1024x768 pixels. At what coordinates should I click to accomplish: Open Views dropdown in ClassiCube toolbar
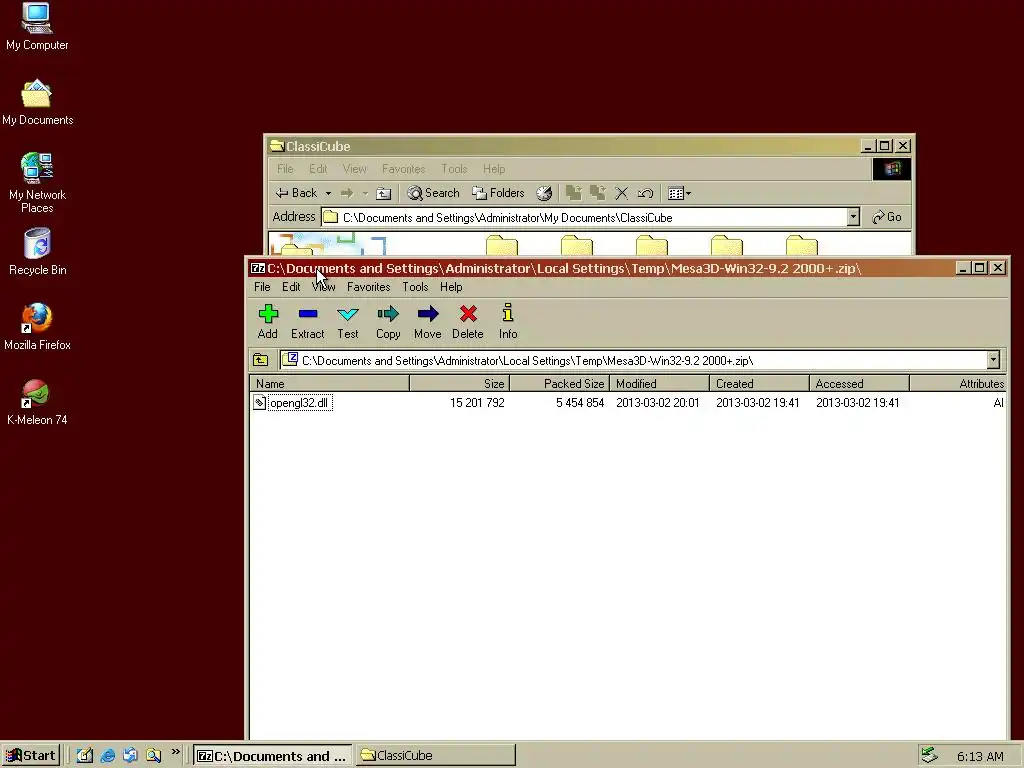[679, 193]
